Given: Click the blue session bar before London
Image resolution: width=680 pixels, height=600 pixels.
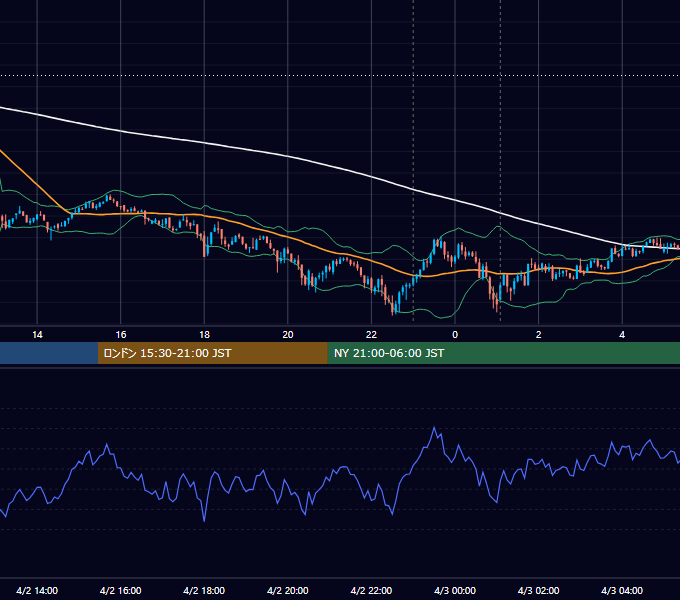Looking at the screenshot, I should coord(49,353).
